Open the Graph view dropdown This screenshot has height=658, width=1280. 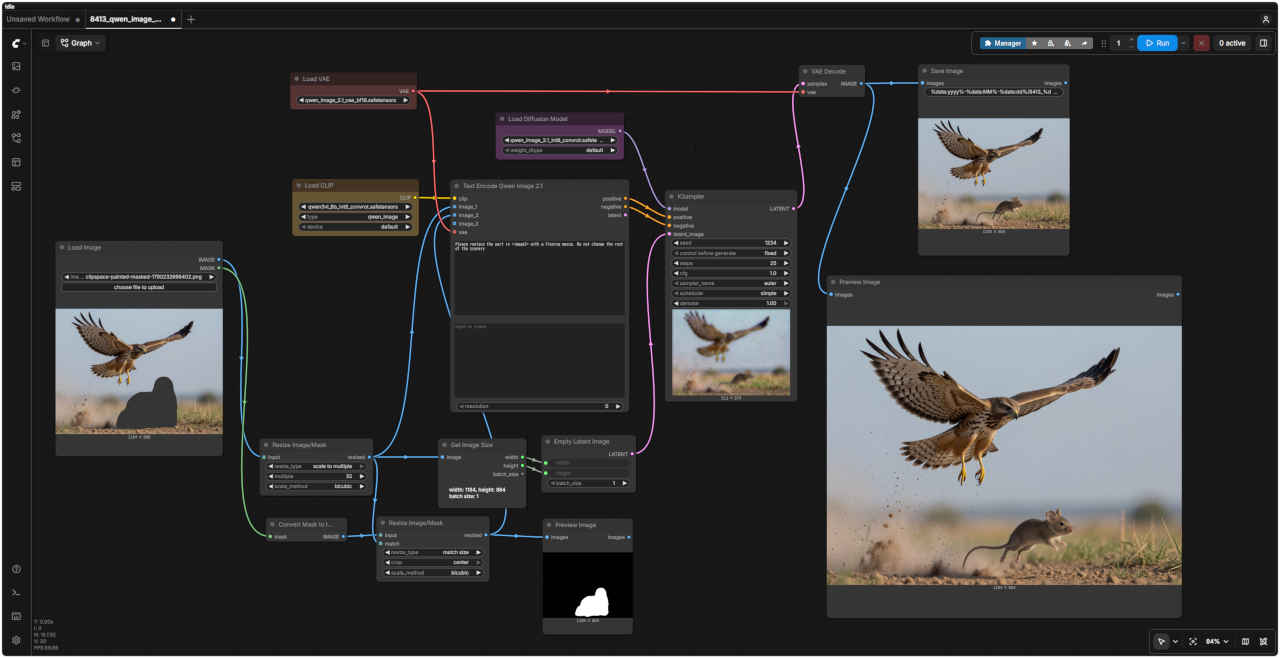[x=80, y=43]
